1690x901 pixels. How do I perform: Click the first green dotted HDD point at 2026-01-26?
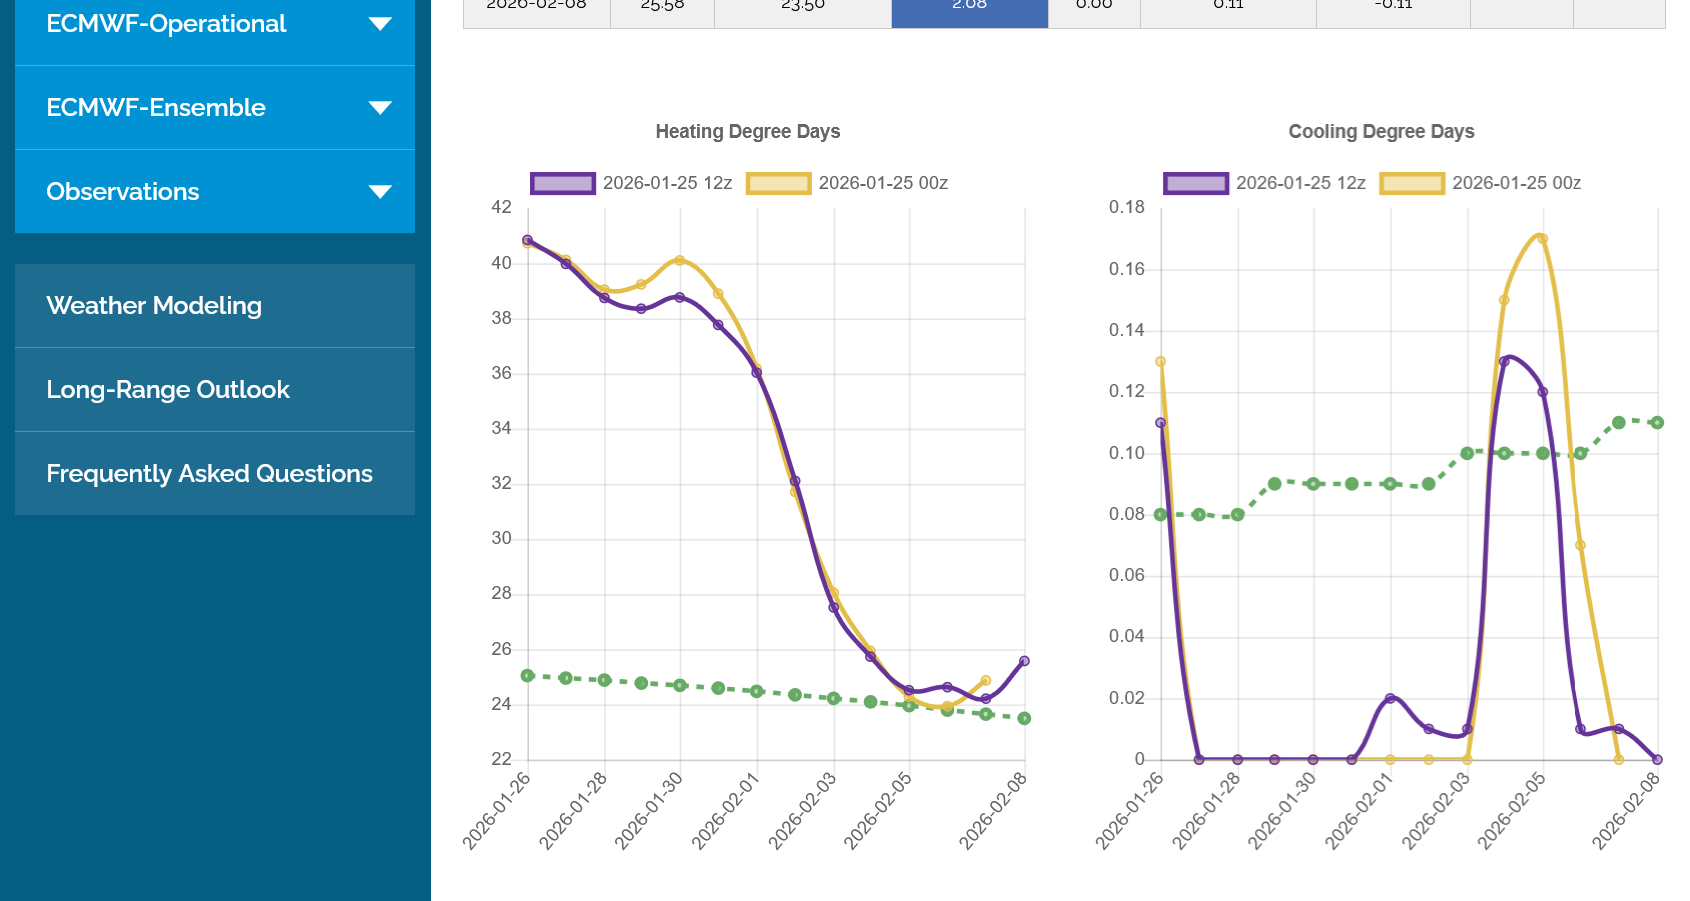pyautogui.click(x=527, y=676)
